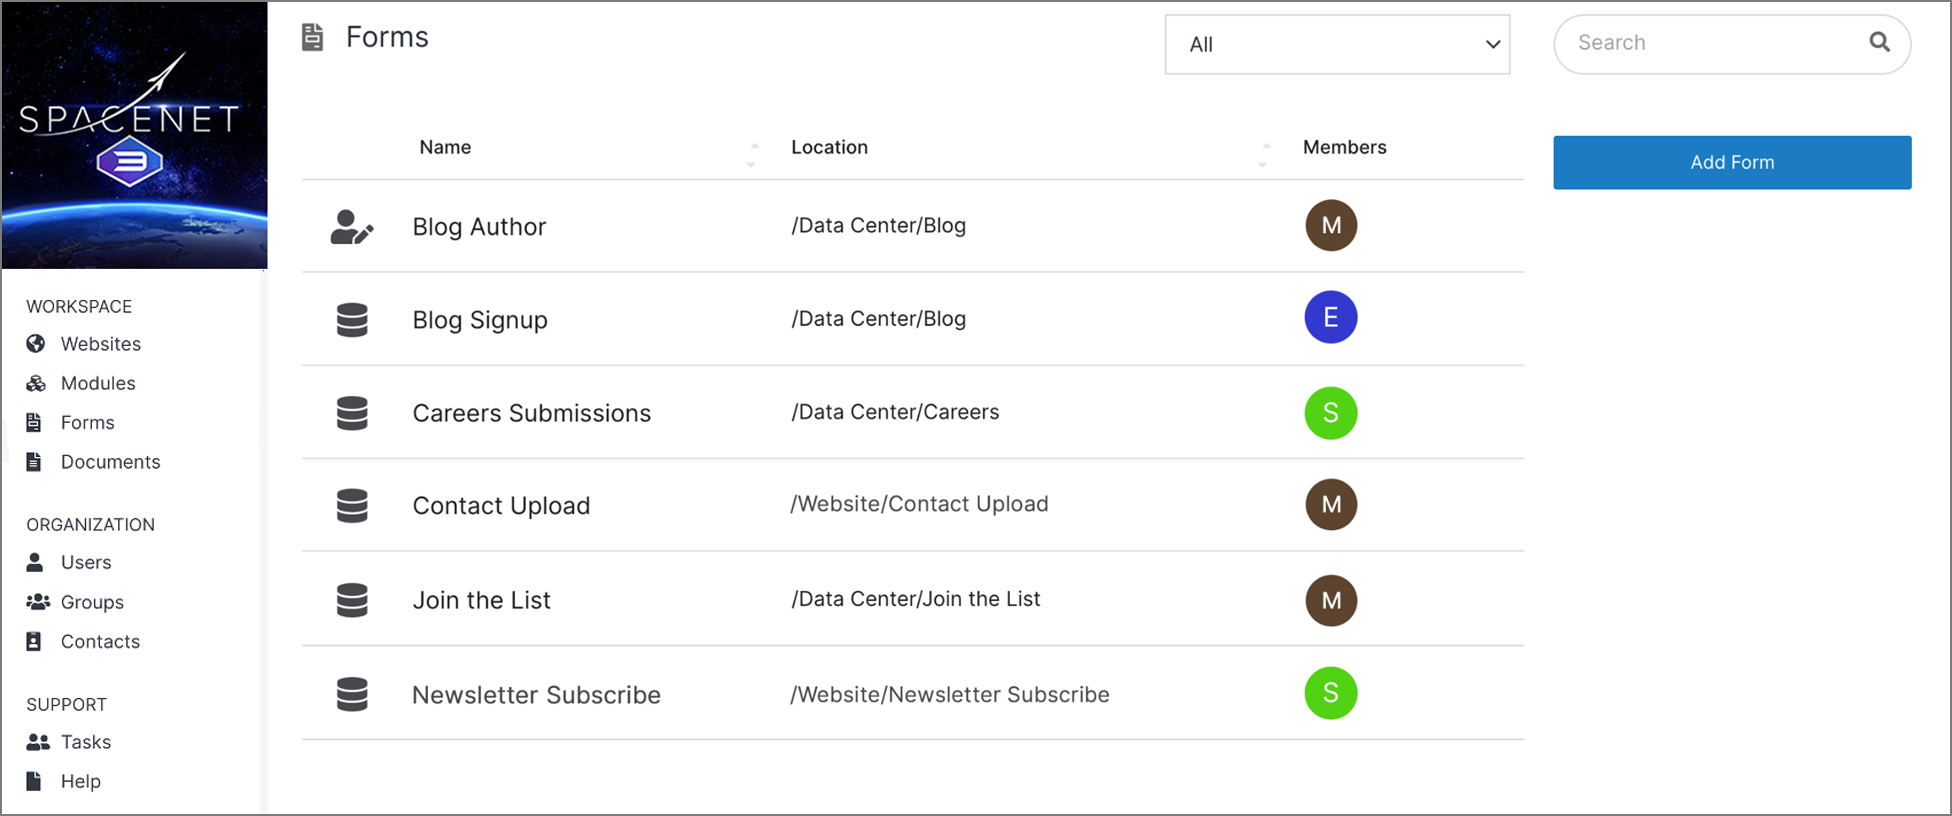The image size is (1952, 816).
Task: Click Blog Author's /Data Center/Blog location
Action: pos(878,225)
